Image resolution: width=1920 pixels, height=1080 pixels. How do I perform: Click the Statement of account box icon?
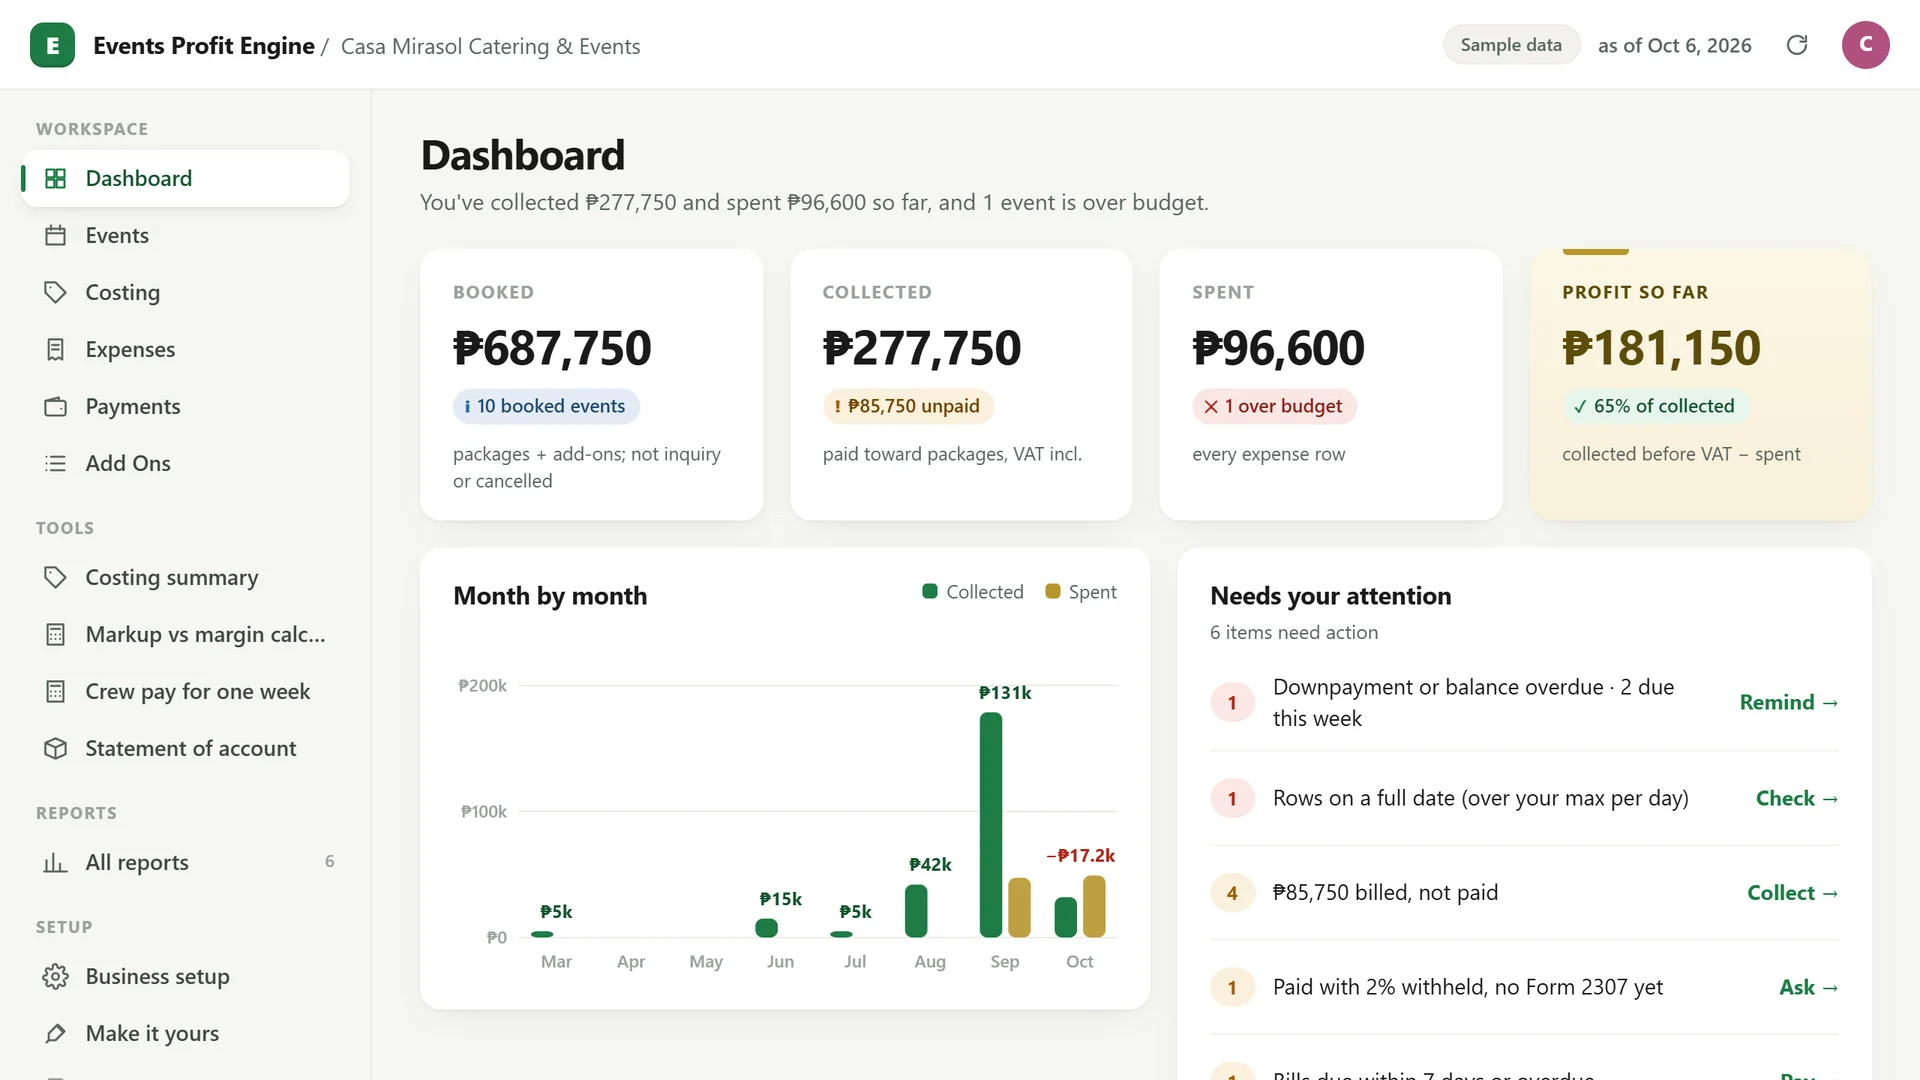point(56,748)
